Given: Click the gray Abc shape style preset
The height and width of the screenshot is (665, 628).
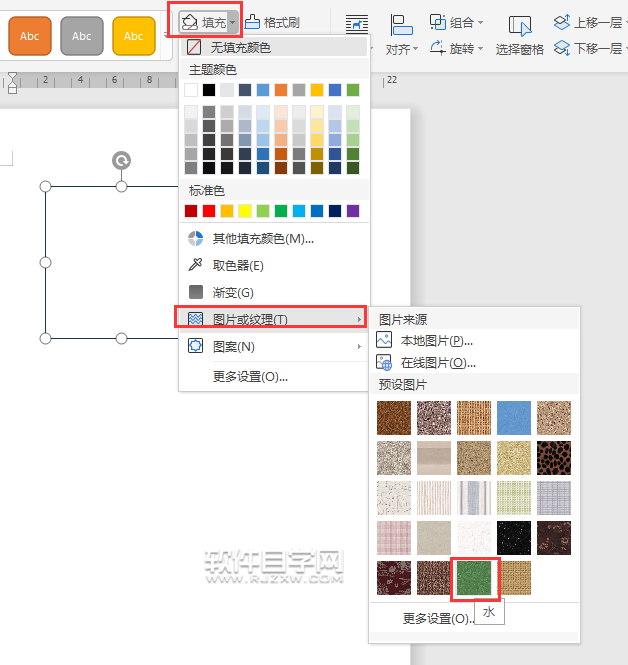Looking at the screenshot, I should [x=82, y=36].
